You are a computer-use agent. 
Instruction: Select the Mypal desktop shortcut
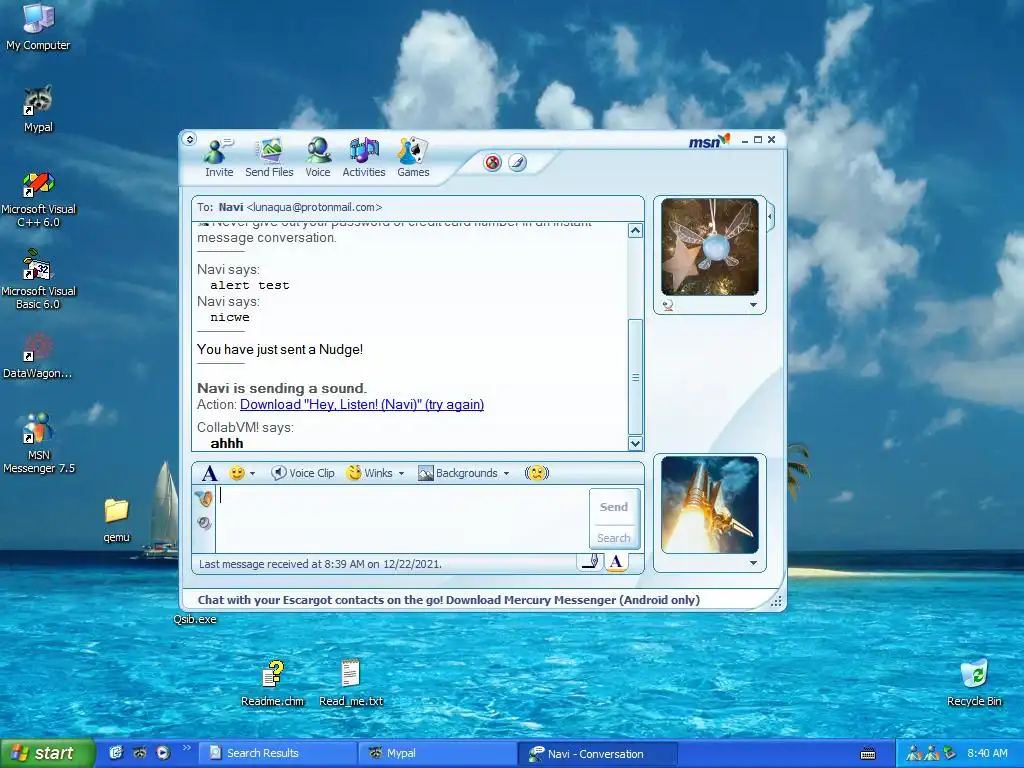click(38, 109)
